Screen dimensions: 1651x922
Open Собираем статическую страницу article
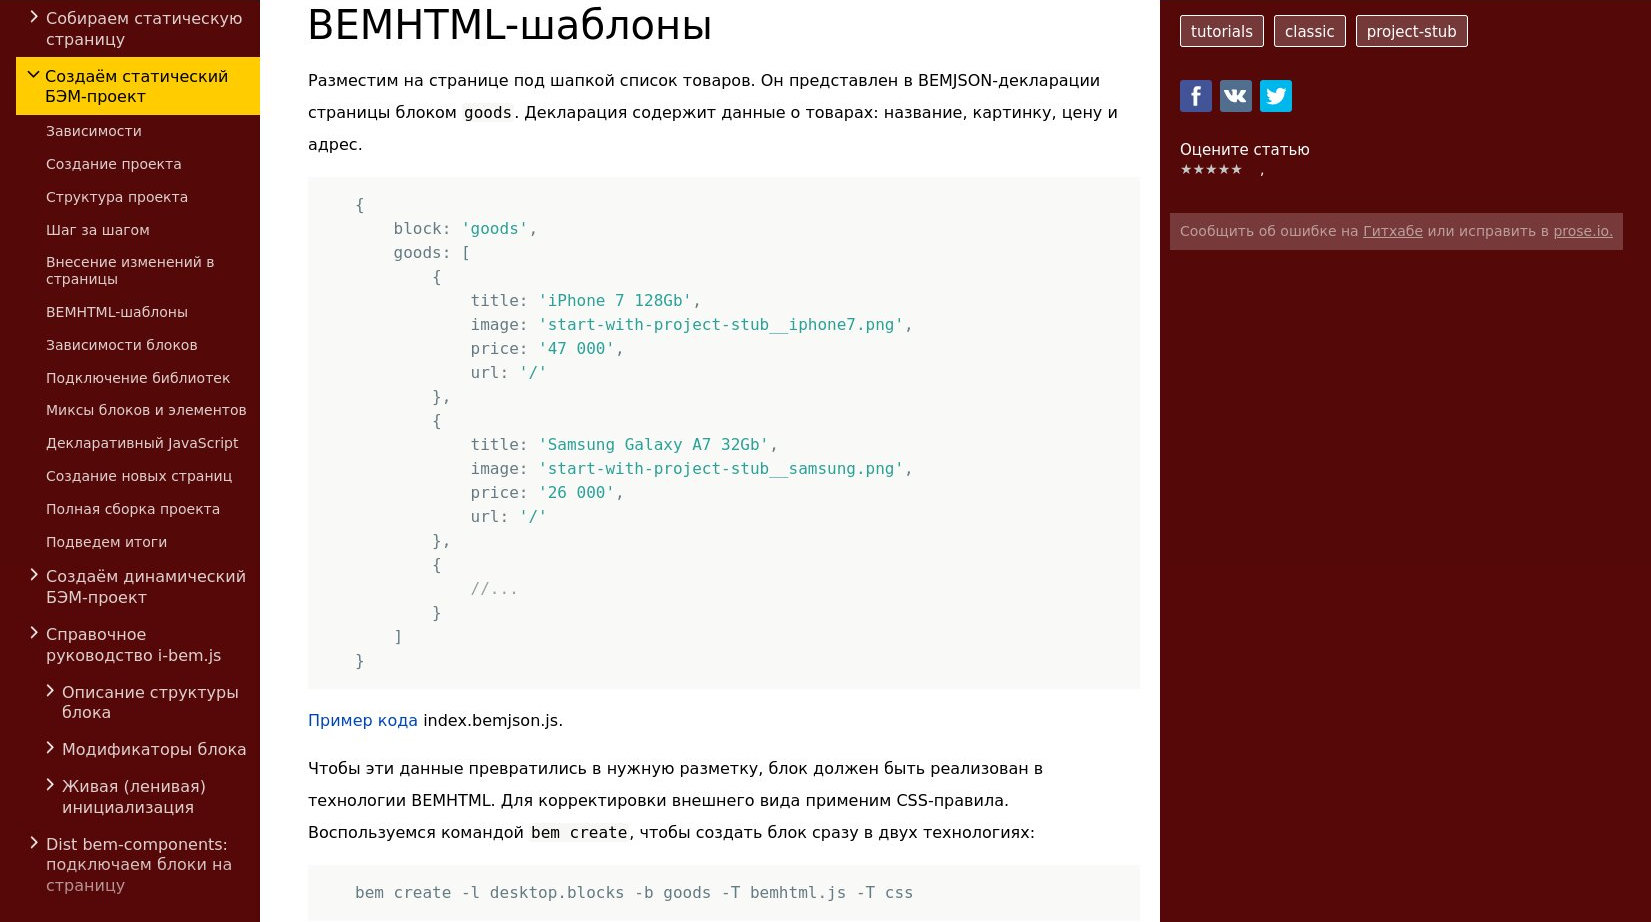(144, 28)
